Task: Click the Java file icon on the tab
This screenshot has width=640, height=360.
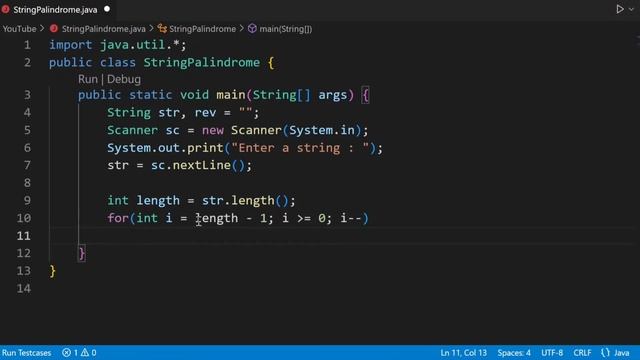Action: point(5,9)
